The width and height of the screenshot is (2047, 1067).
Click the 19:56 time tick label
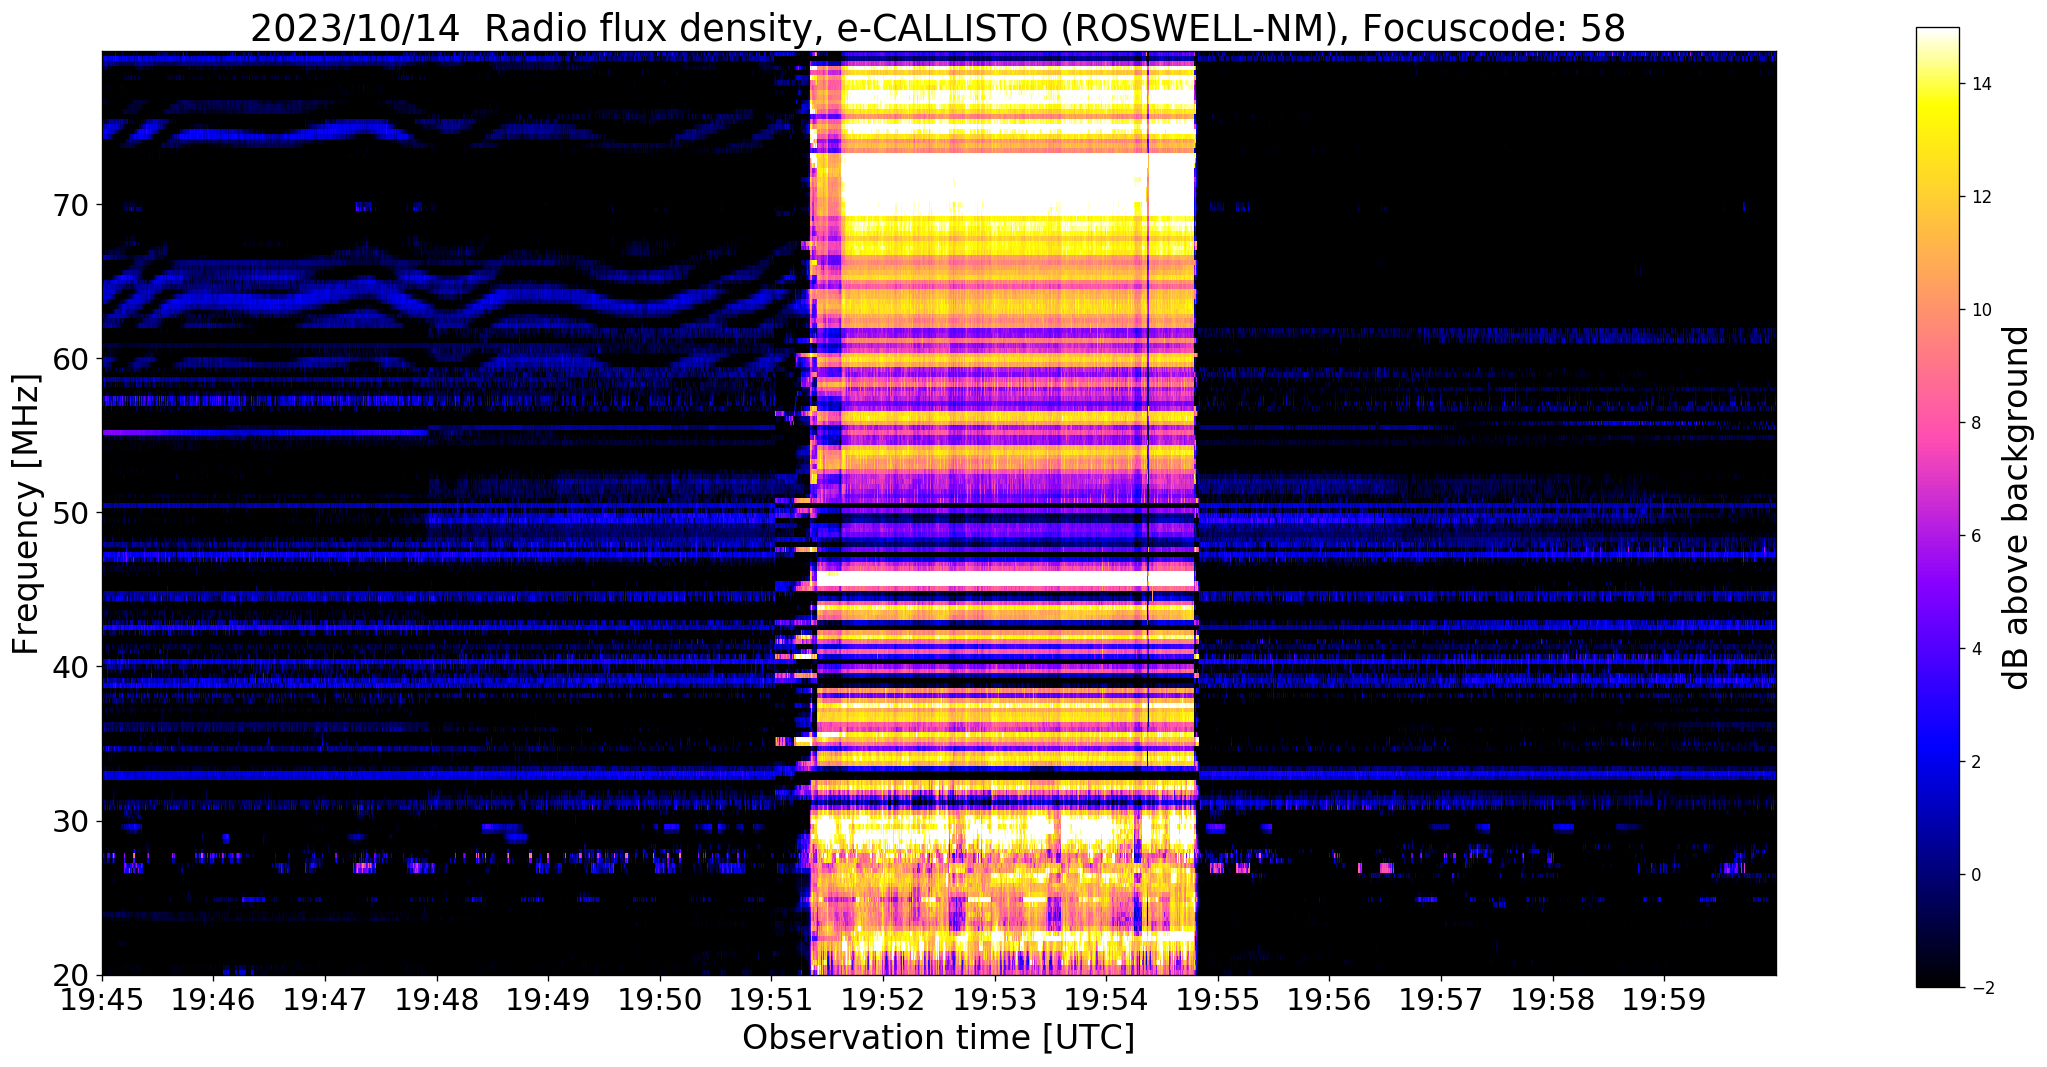(1329, 1000)
